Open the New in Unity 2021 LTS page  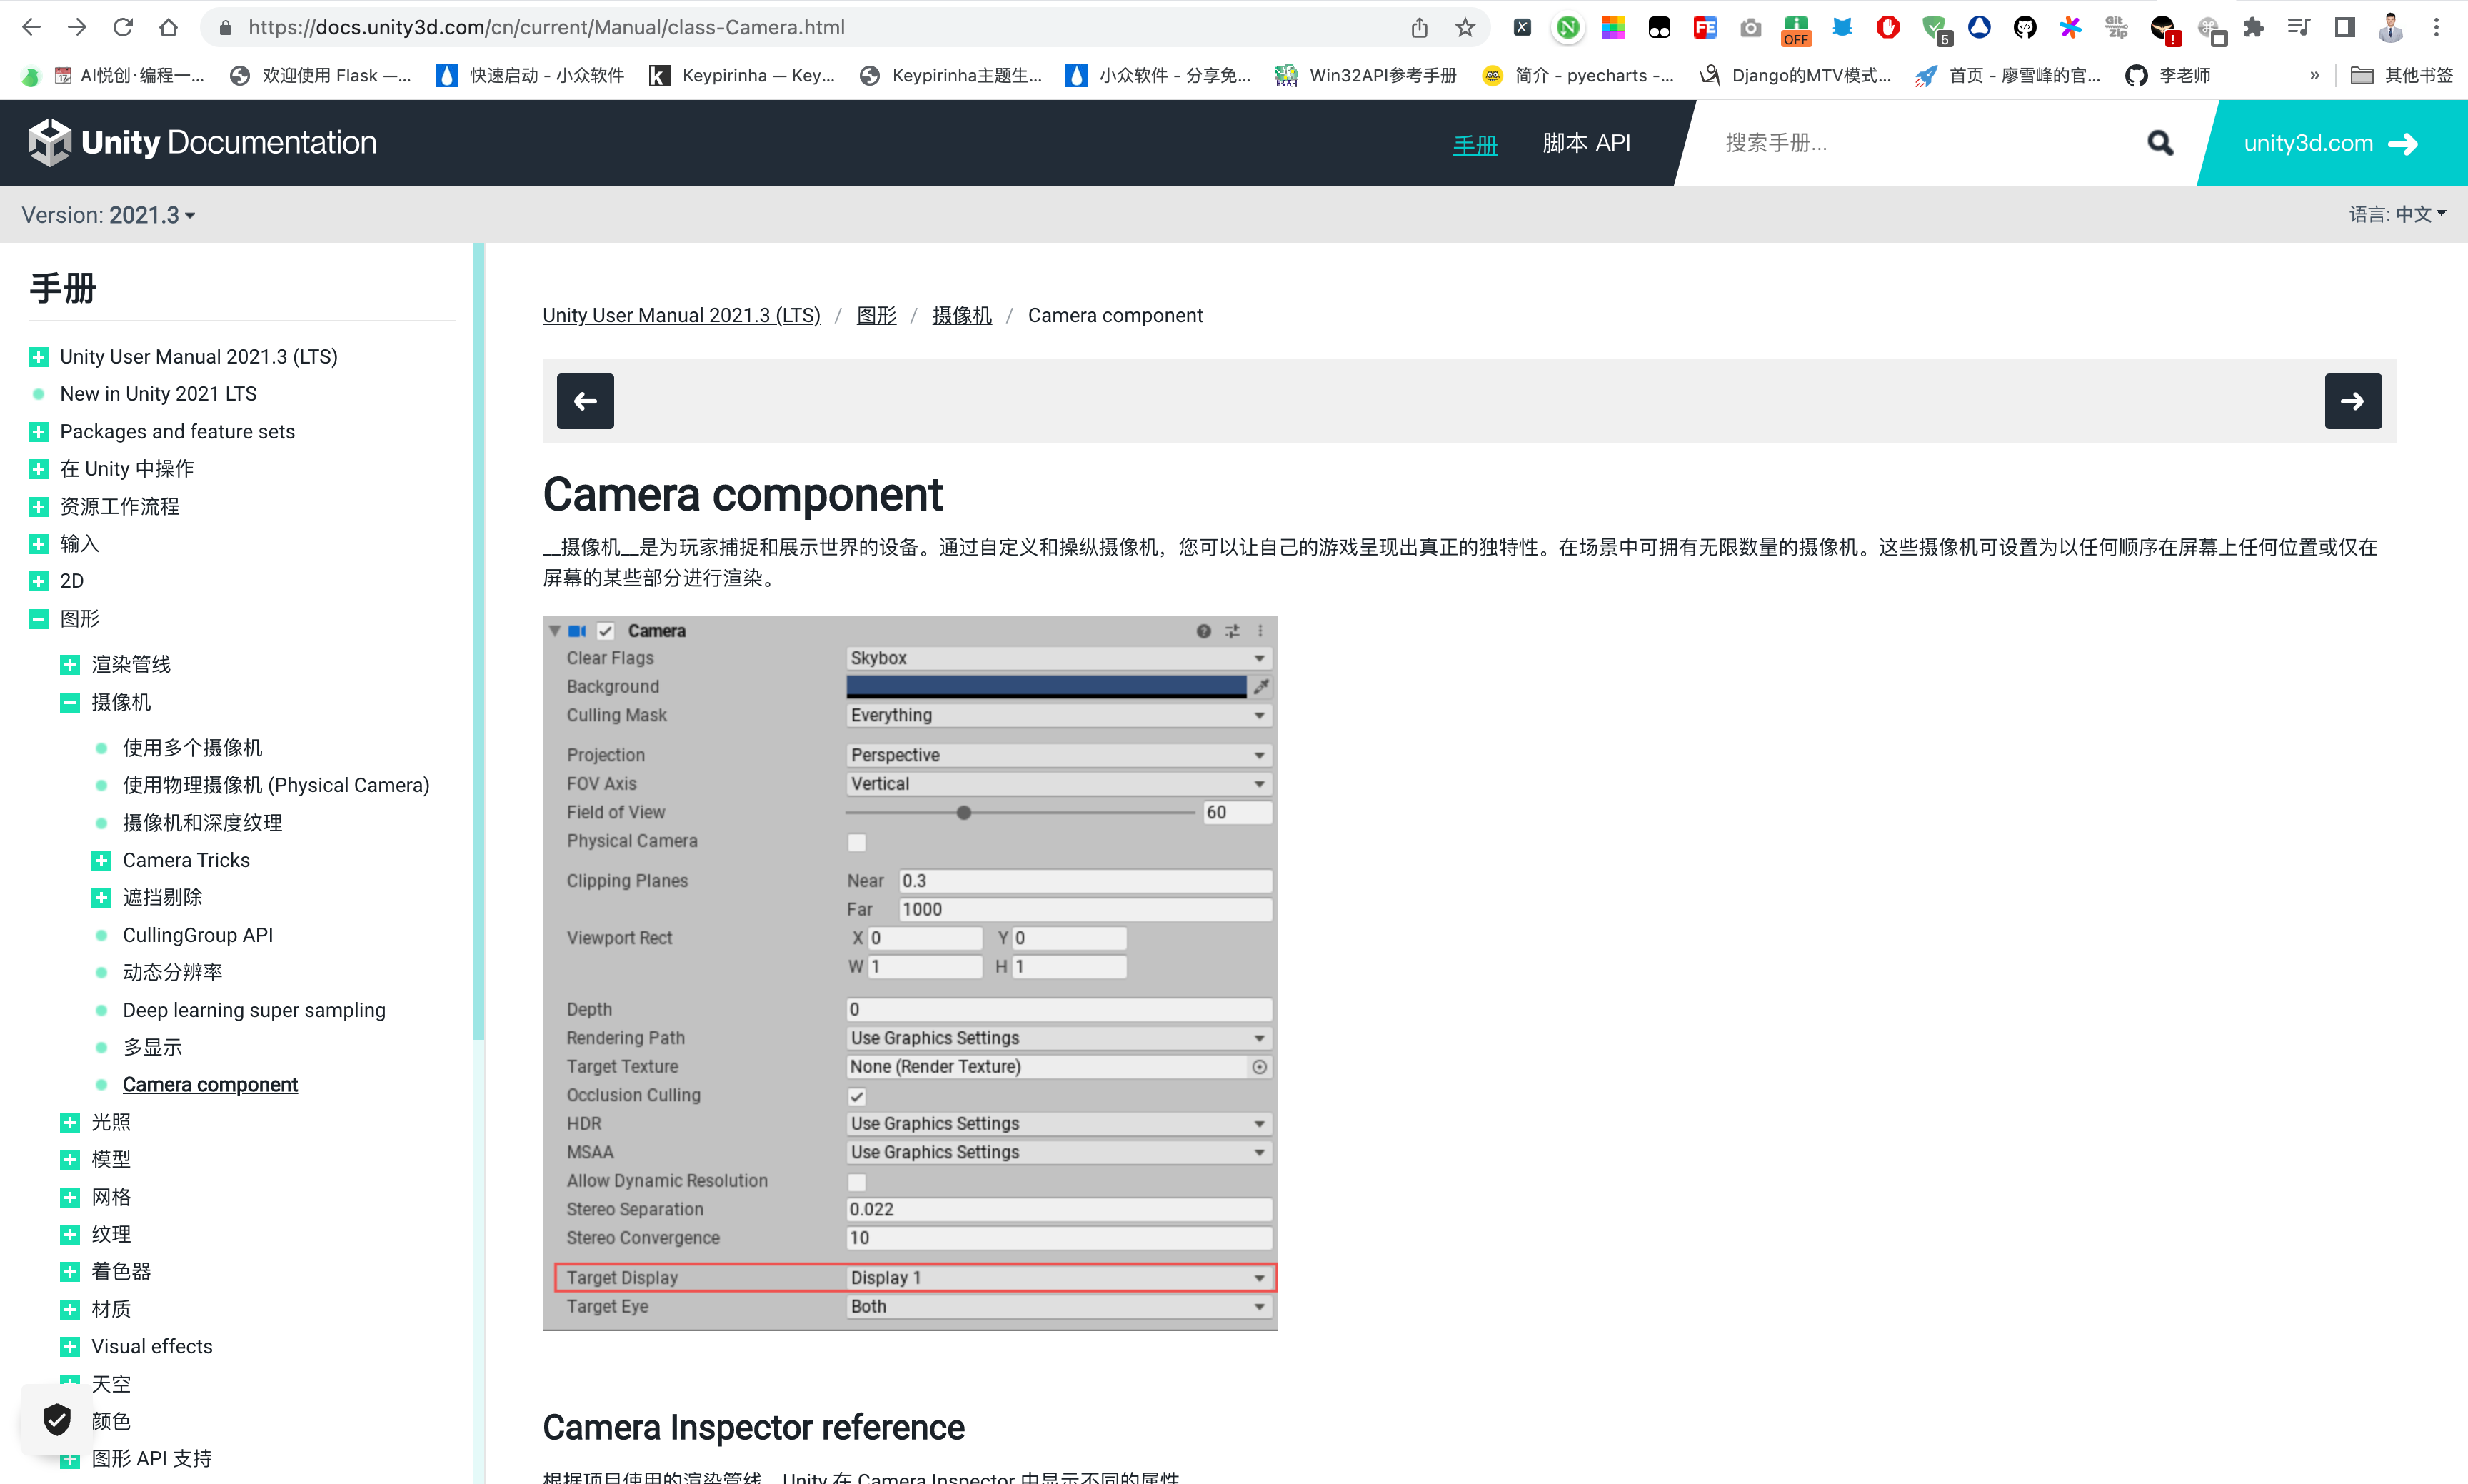point(158,394)
